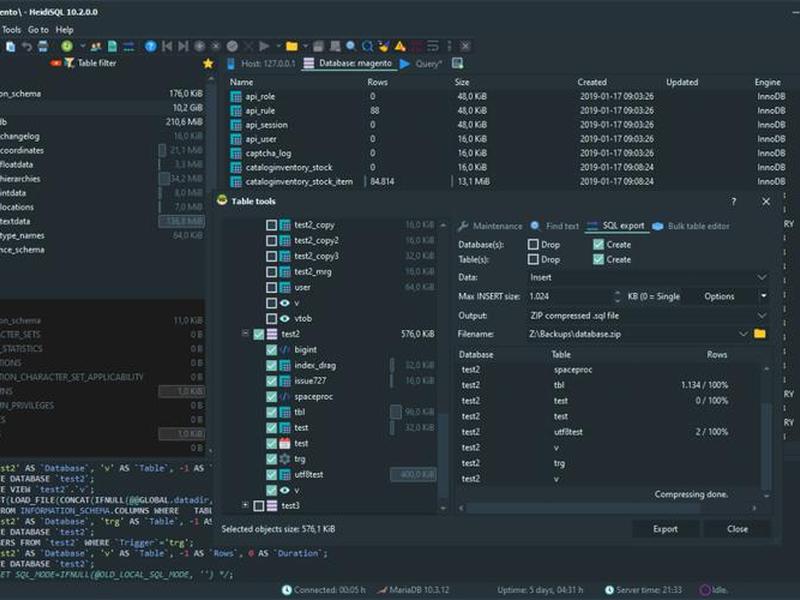
Task: Browse for file with Filename folder icon
Action: click(760, 334)
